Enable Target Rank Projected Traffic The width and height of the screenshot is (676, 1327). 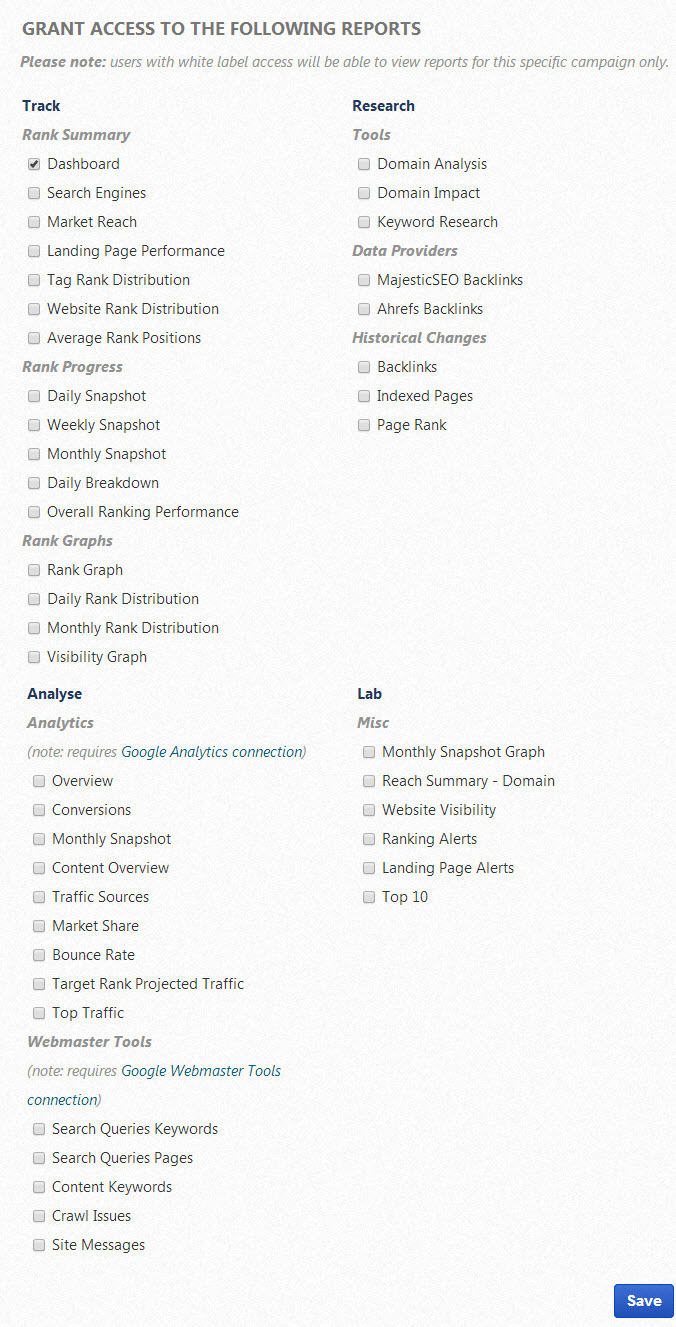pos(39,984)
